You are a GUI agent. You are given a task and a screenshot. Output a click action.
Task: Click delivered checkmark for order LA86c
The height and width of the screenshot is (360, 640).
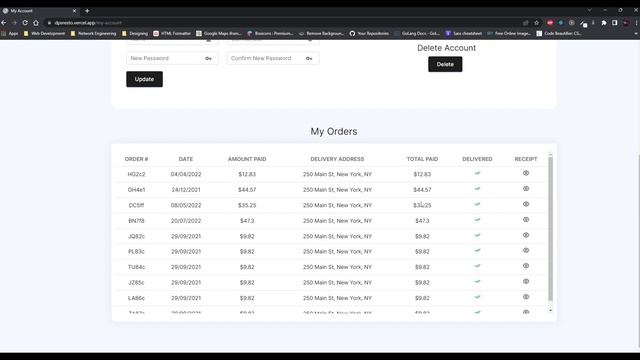tap(477, 297)
